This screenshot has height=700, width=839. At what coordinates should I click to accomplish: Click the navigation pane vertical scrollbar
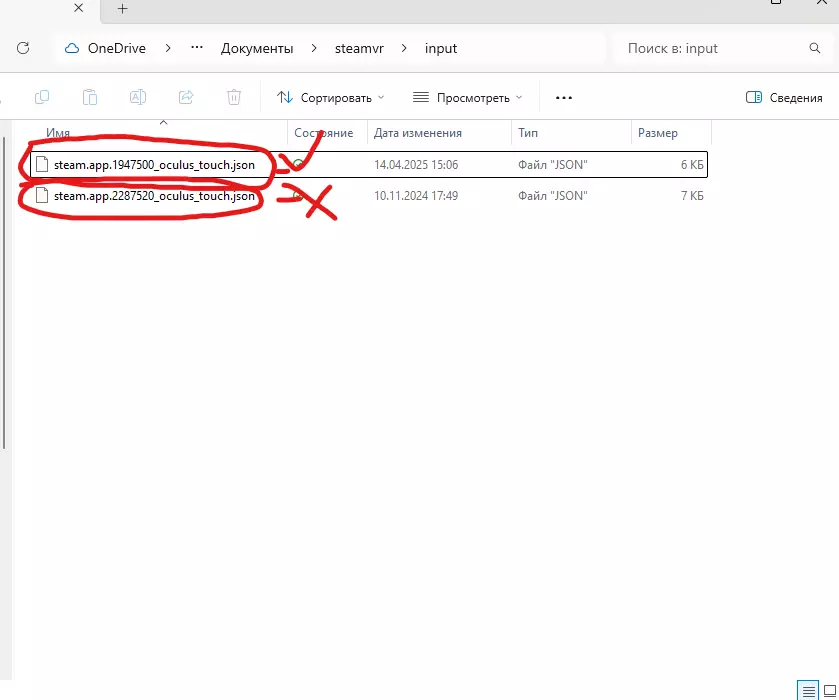click(4, 293)
